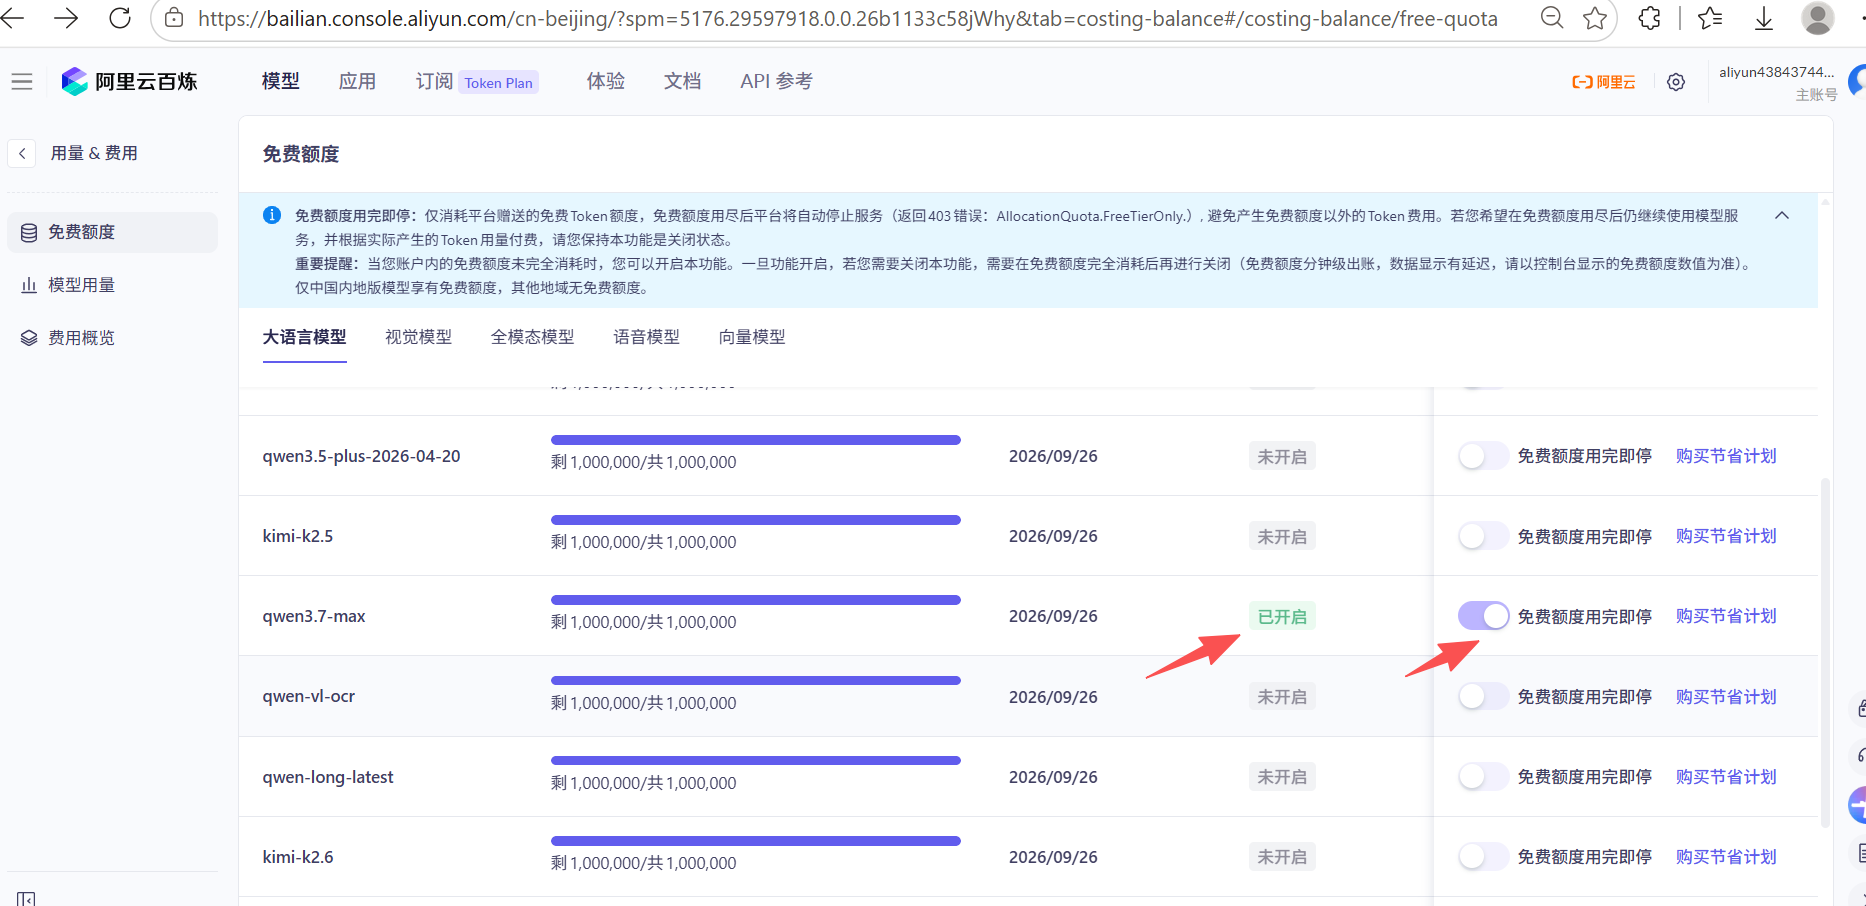Click the 未开启 status badge for kimi-k2.5
The width and height of the screenshot is (1866, 906).
pos(1282,536)
